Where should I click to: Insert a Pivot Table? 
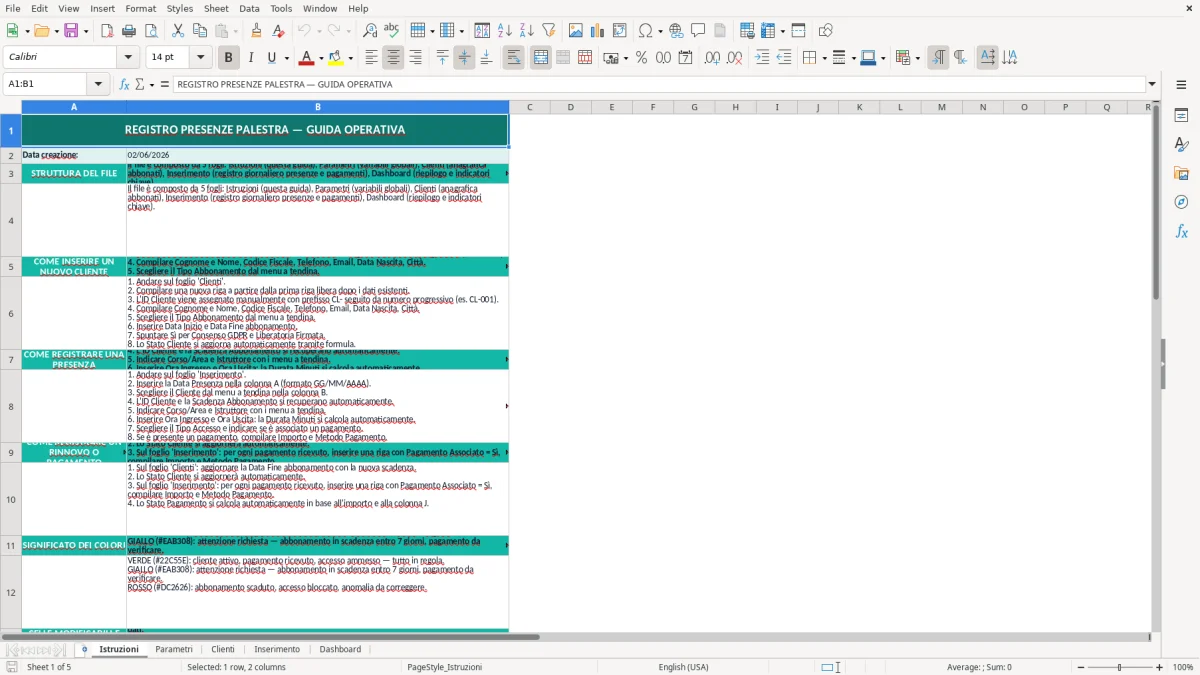click(620, 31)
